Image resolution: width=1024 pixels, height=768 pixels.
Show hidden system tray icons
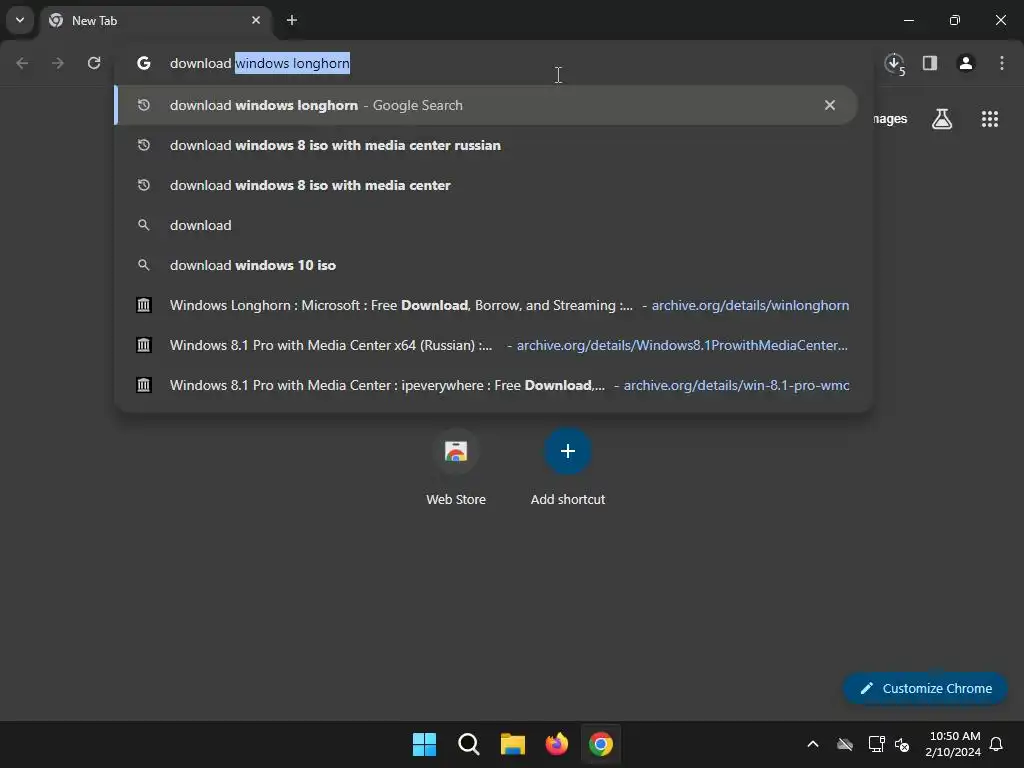click(813, 744)
